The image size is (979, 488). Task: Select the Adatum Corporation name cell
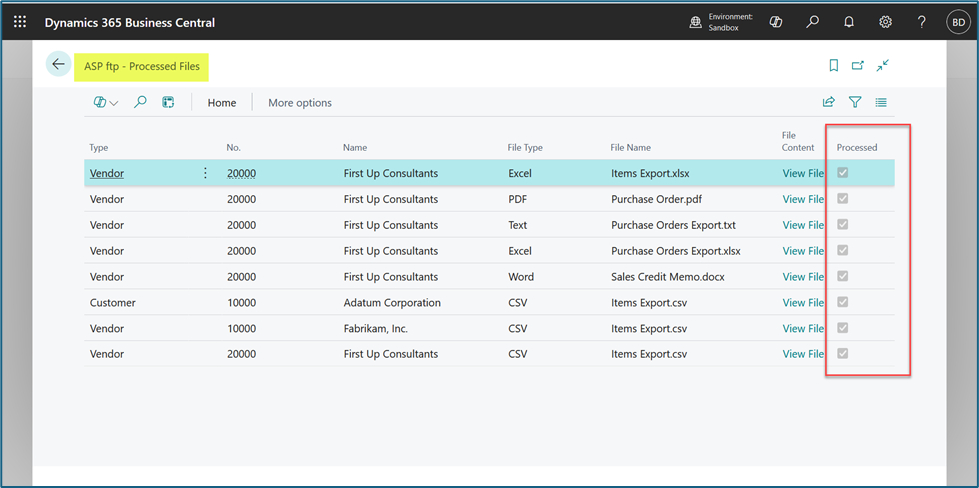pyautogui.click(x=392, y=303)
